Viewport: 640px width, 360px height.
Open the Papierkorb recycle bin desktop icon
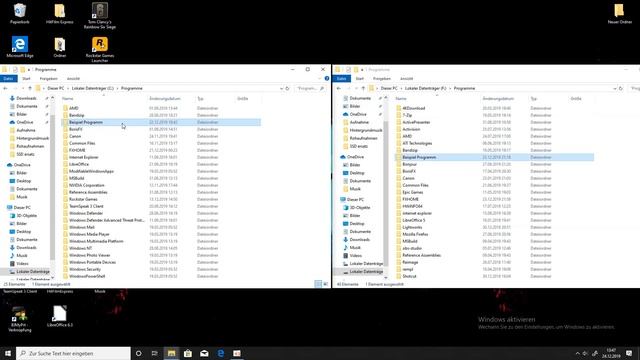(20, 13)
